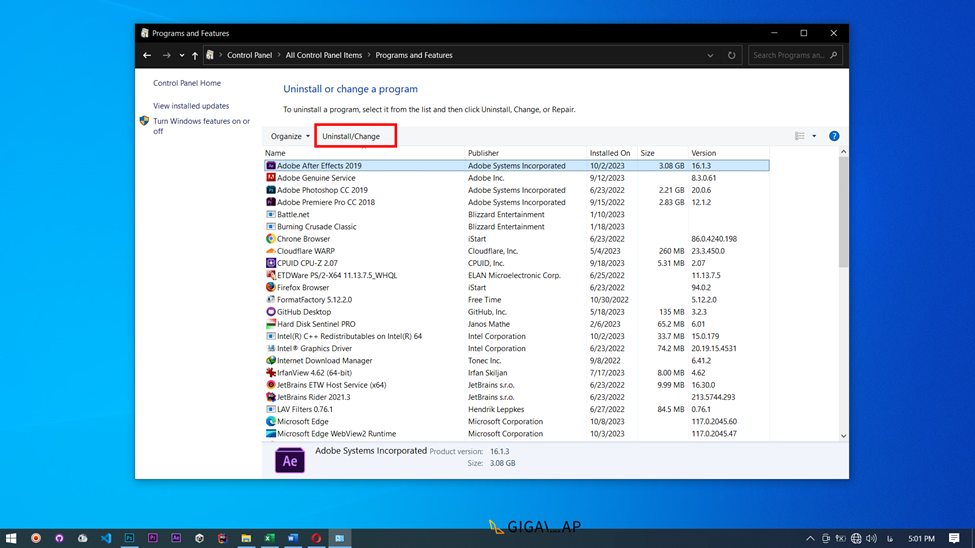975x548 pixels.
Task: Show hidden system tray icons
Action: coord(810,539)
